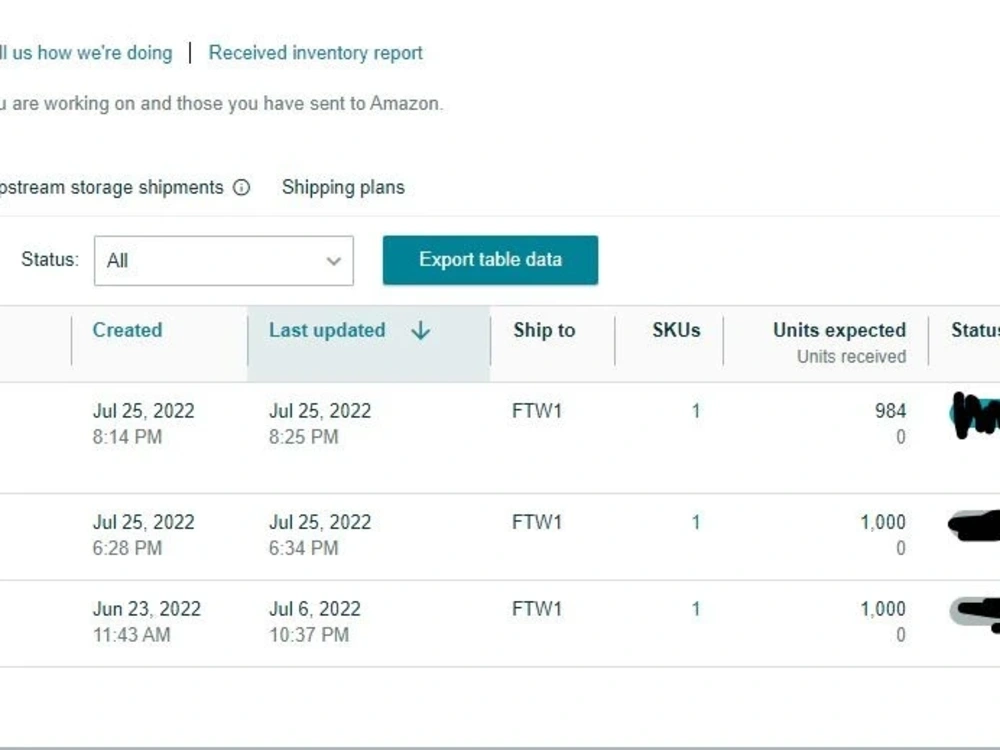Open the Status filter dropdown
Screen dimensions: 1000x750
[x=223, y=261]
